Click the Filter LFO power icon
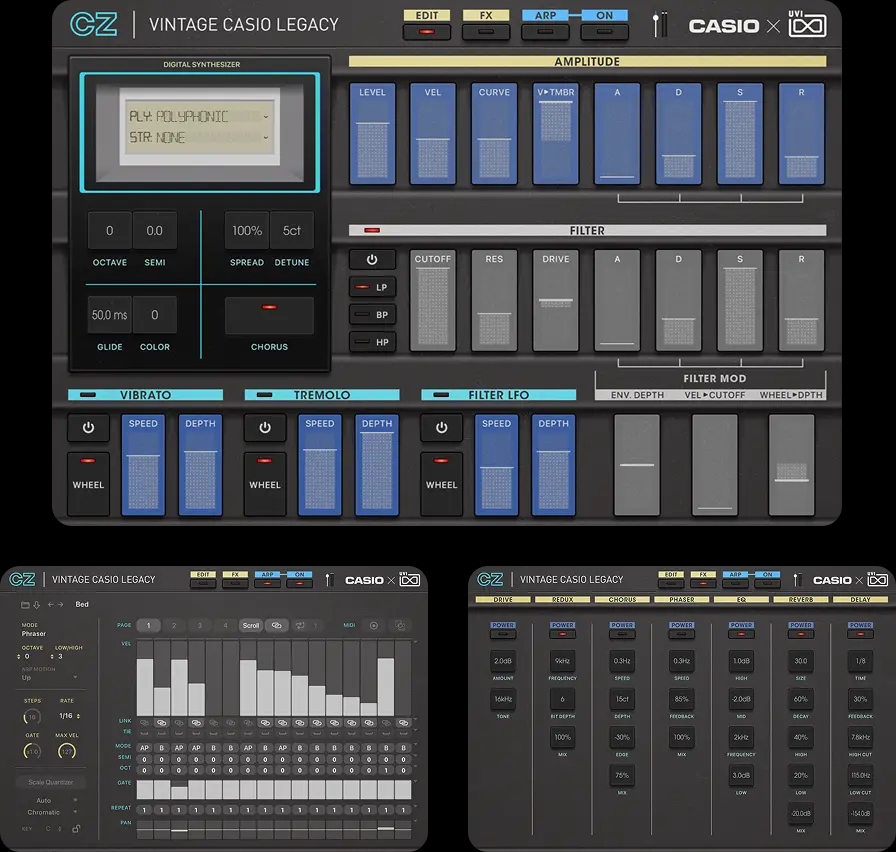This screenshot has width=896, height=852. coord(441,428)
